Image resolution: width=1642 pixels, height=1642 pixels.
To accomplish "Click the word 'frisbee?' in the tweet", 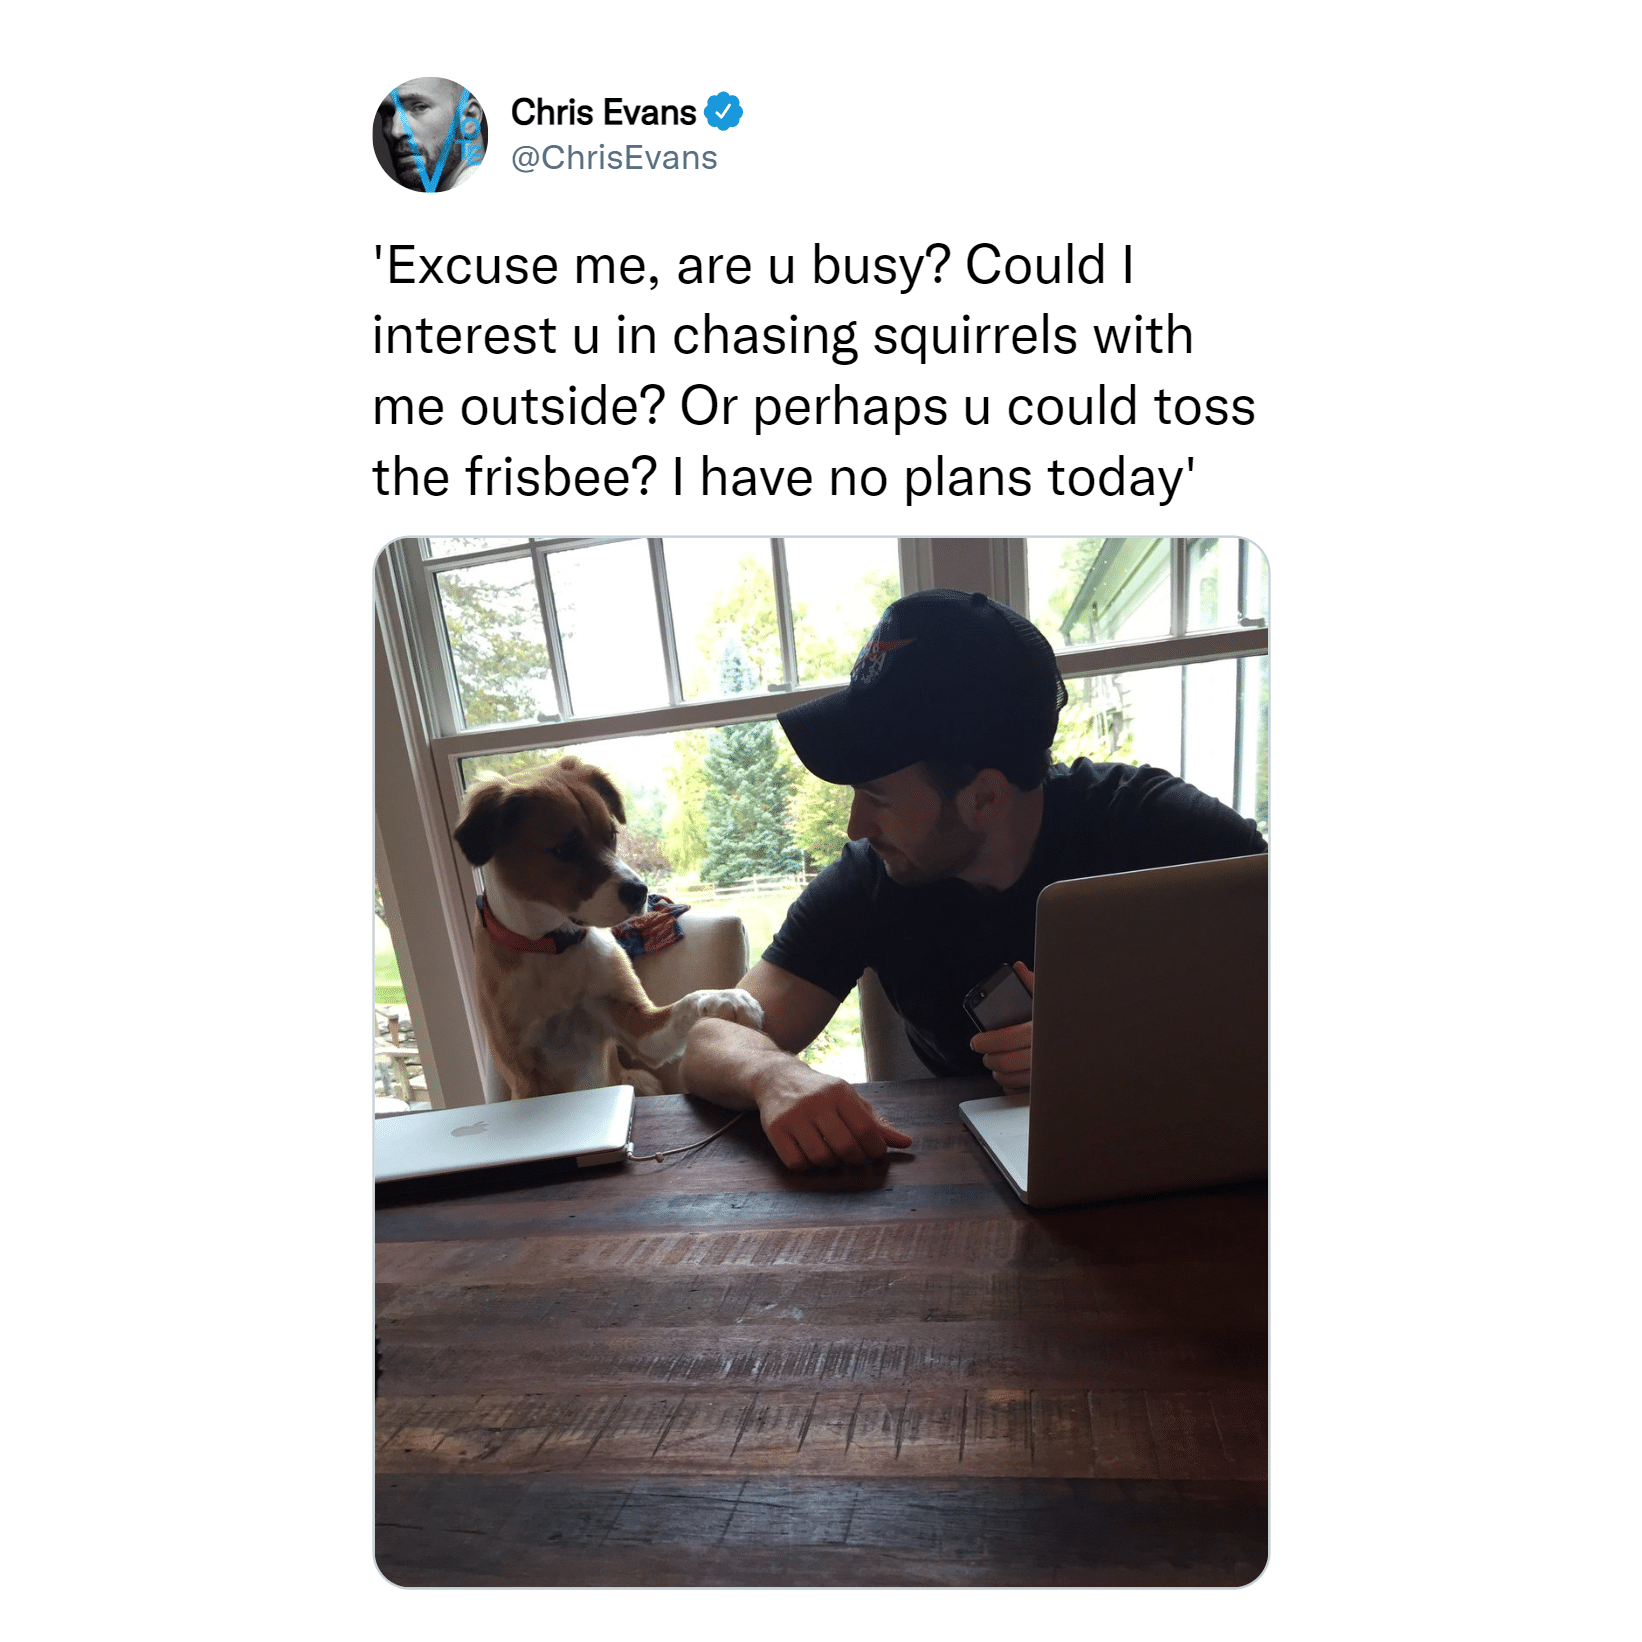I will 564,477.
